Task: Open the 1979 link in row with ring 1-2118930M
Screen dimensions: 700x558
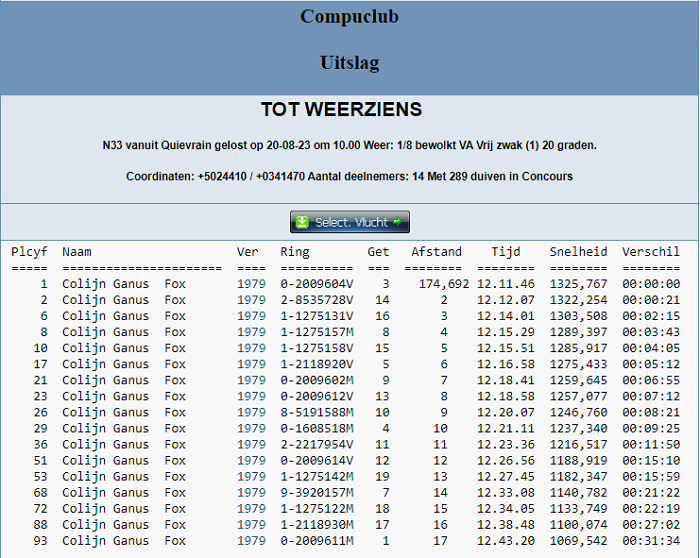Action: coord(251,525)
